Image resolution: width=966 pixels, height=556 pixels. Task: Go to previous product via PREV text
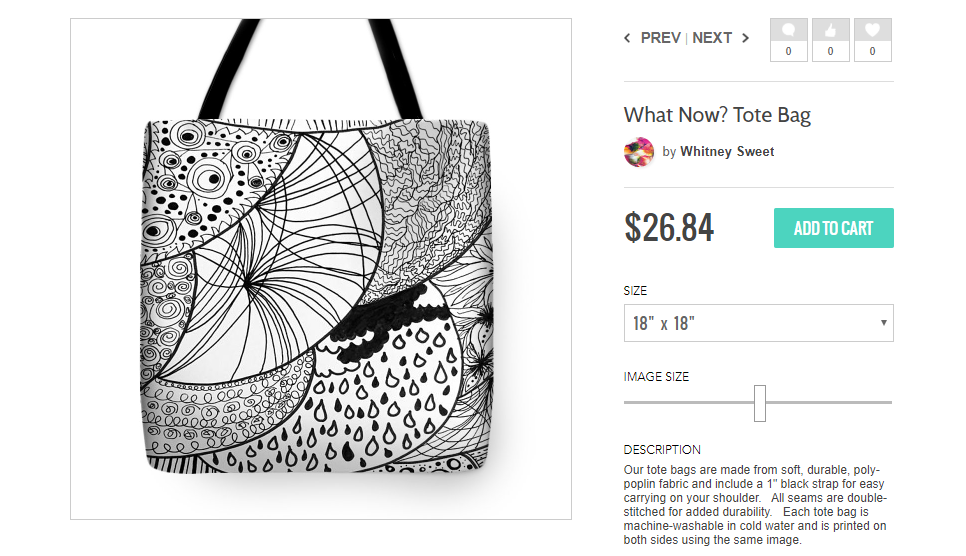pos(660,38)
